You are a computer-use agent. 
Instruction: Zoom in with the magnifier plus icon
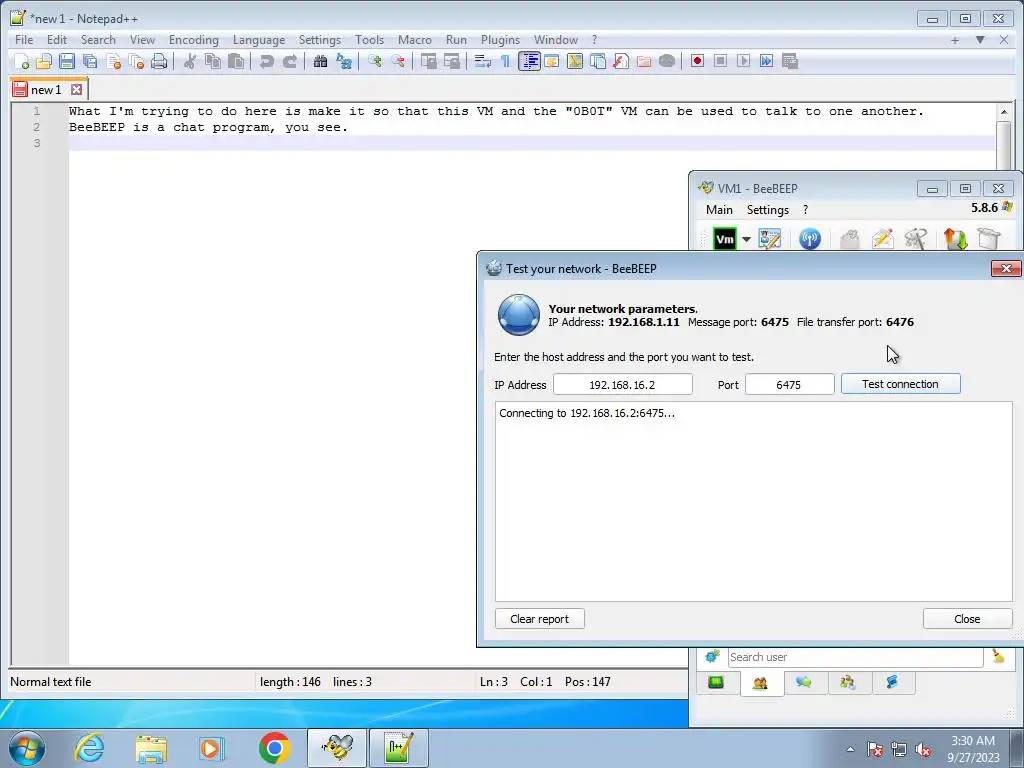[374, 61]
